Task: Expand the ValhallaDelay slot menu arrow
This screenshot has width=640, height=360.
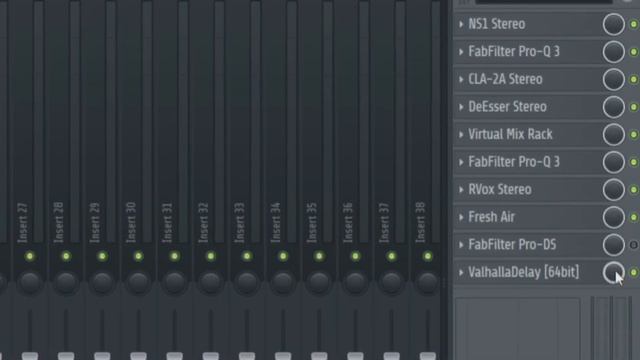Action: pyautogui.click(x=461, y=272)
